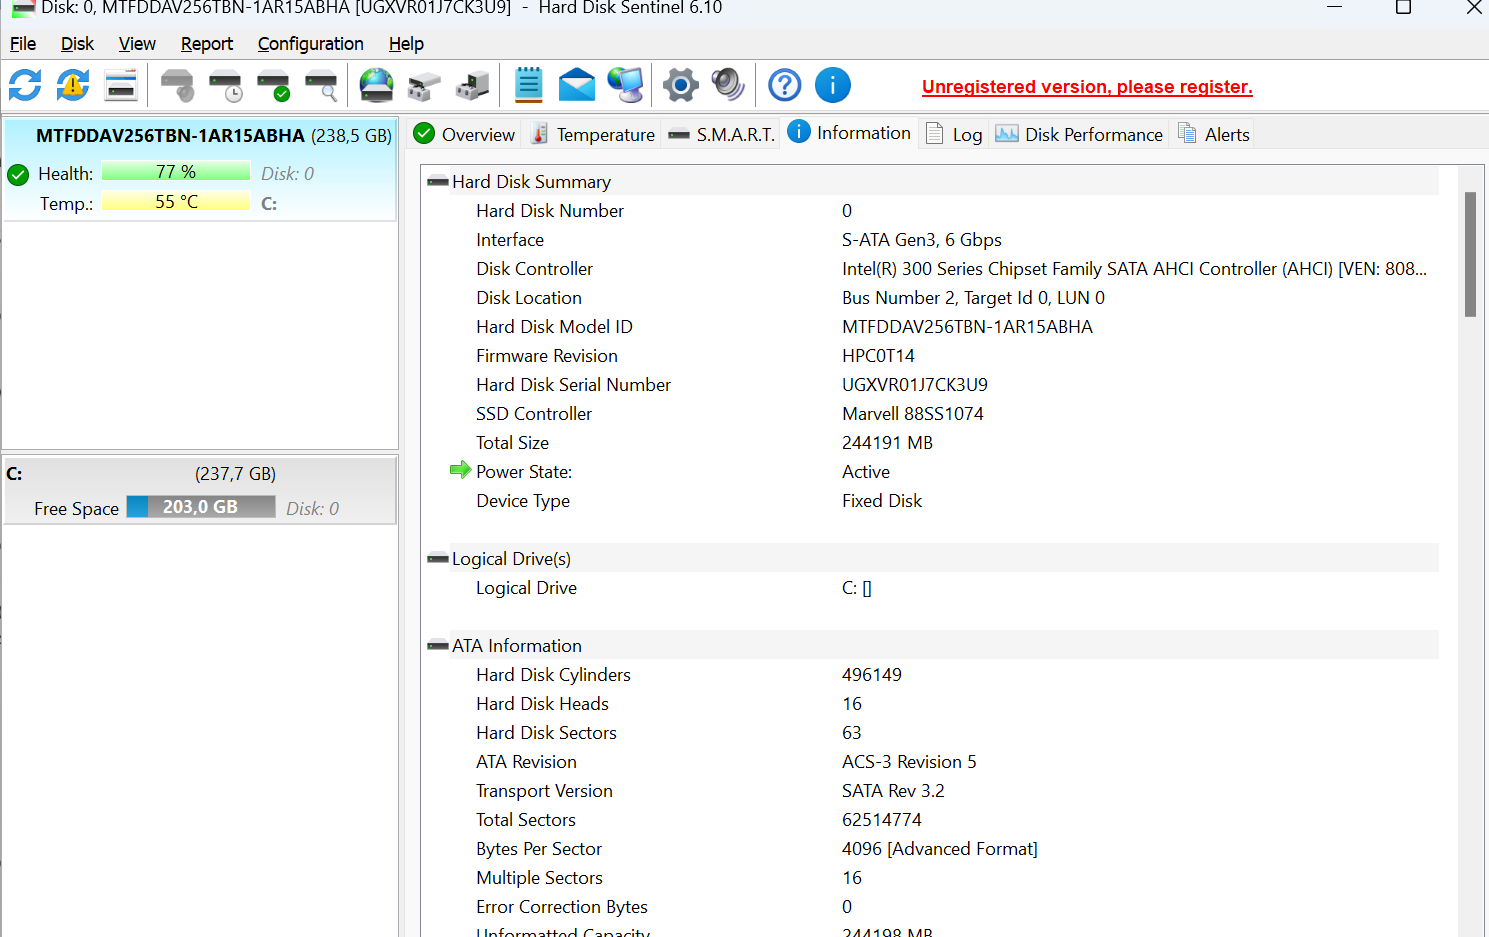The width and height of the screenshot is (1489, 937).
Task: Click the 'Unregistered version, please register' link
Action: [1087, 87]
